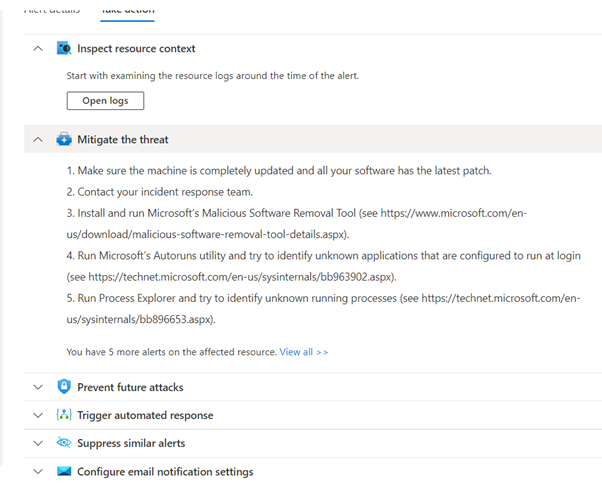Collapse the Mitigate the threat section chevron
Screen dimensions: 602x484
pyautogui.click(x=38, y=140)
